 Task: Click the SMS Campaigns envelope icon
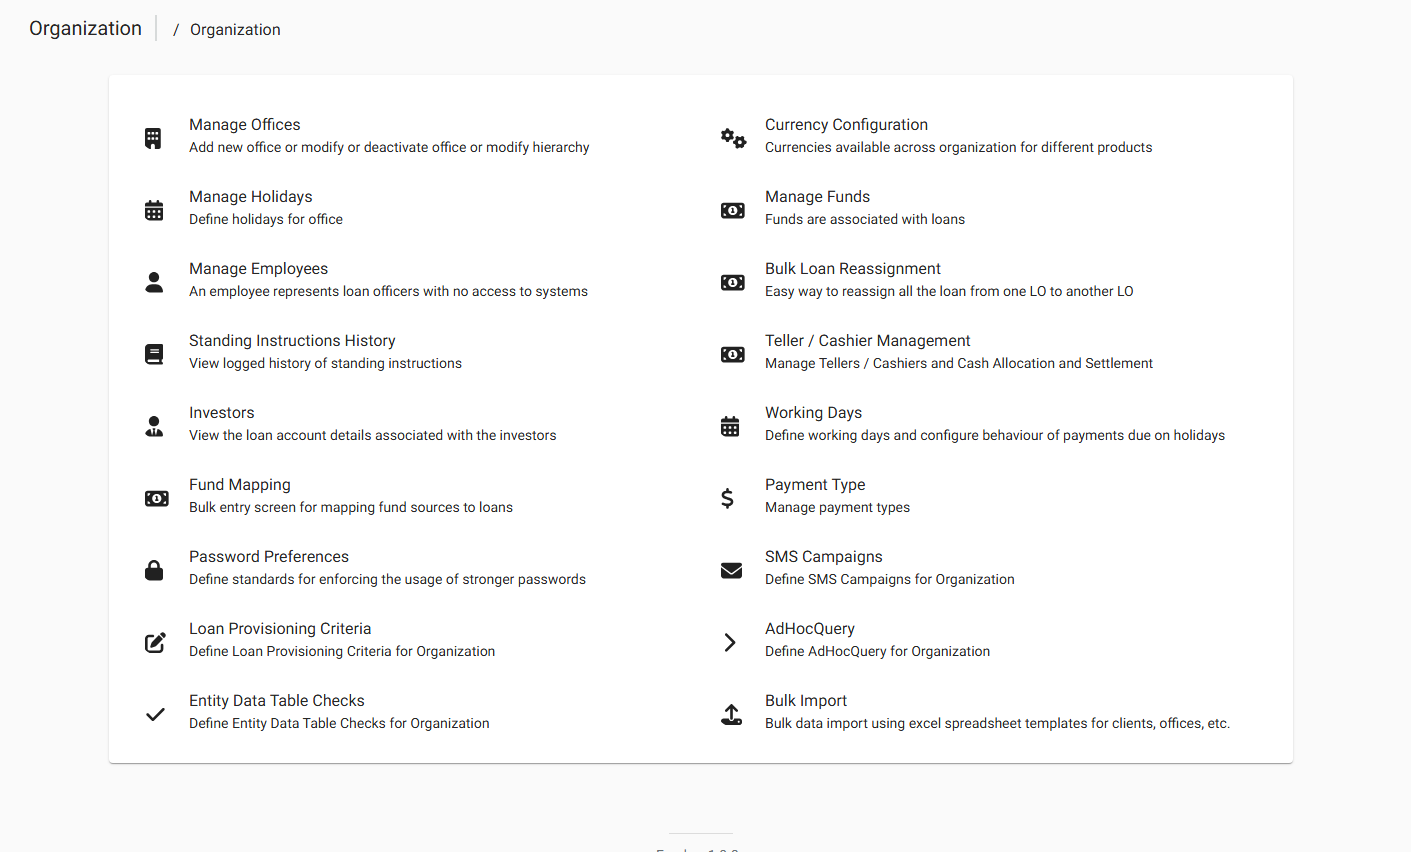coord(731,570)
